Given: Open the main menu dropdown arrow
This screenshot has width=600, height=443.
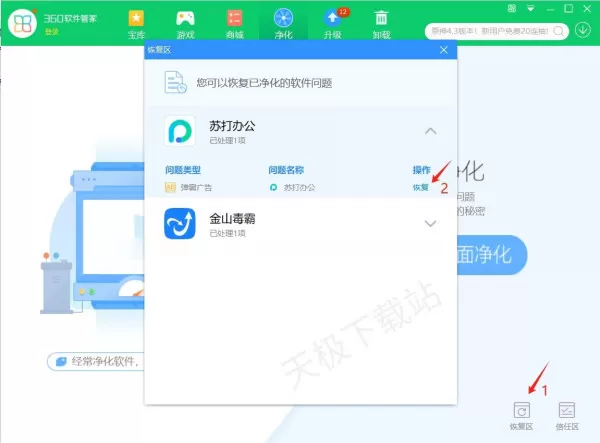Looking at the screenshot, I should (530, 8).
